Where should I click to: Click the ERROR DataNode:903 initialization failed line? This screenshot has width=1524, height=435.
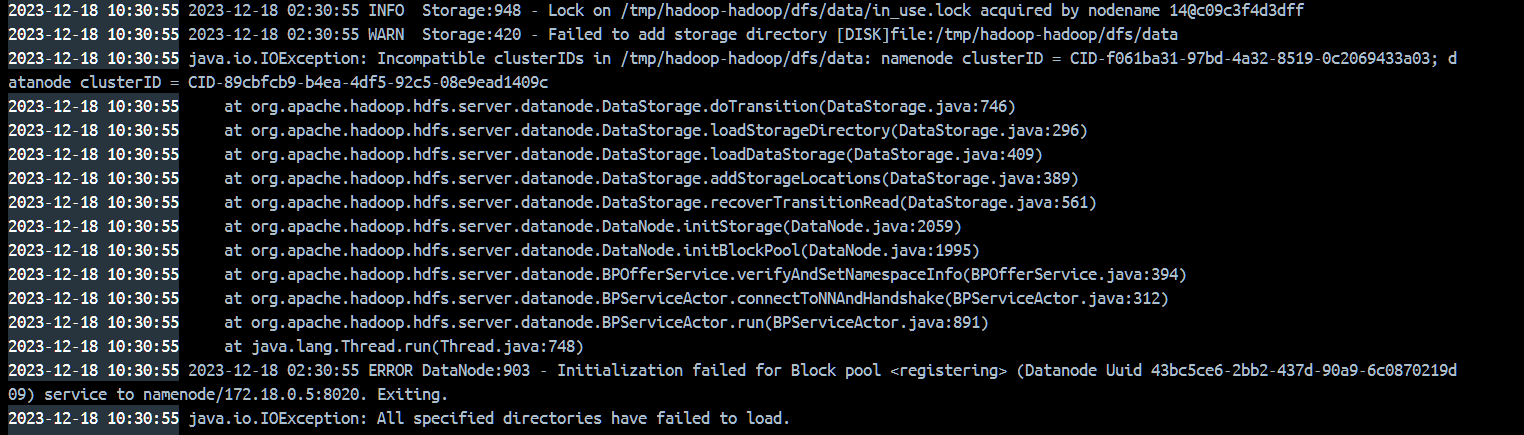(822, 371)
